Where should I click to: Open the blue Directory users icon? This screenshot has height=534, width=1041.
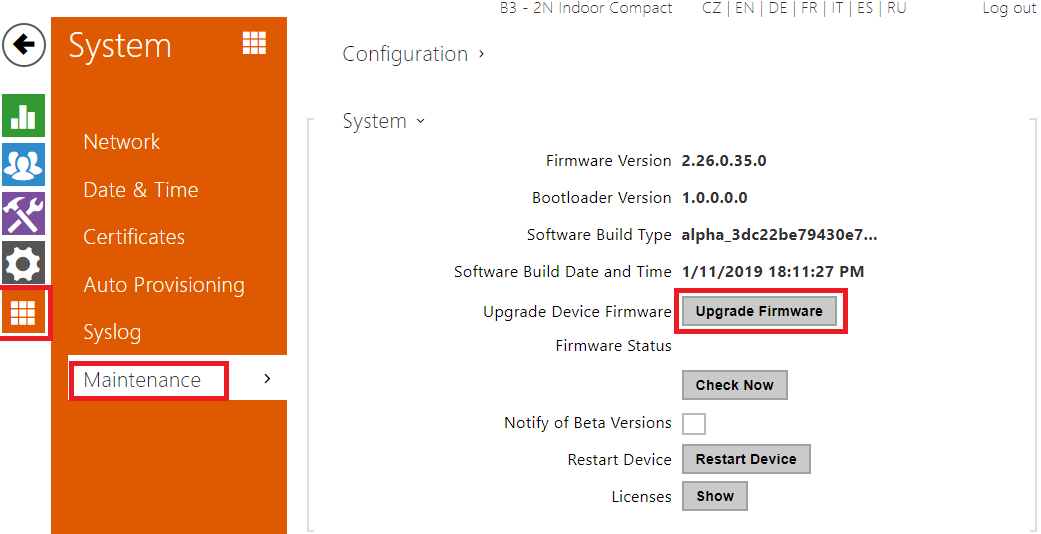point(23,164)
